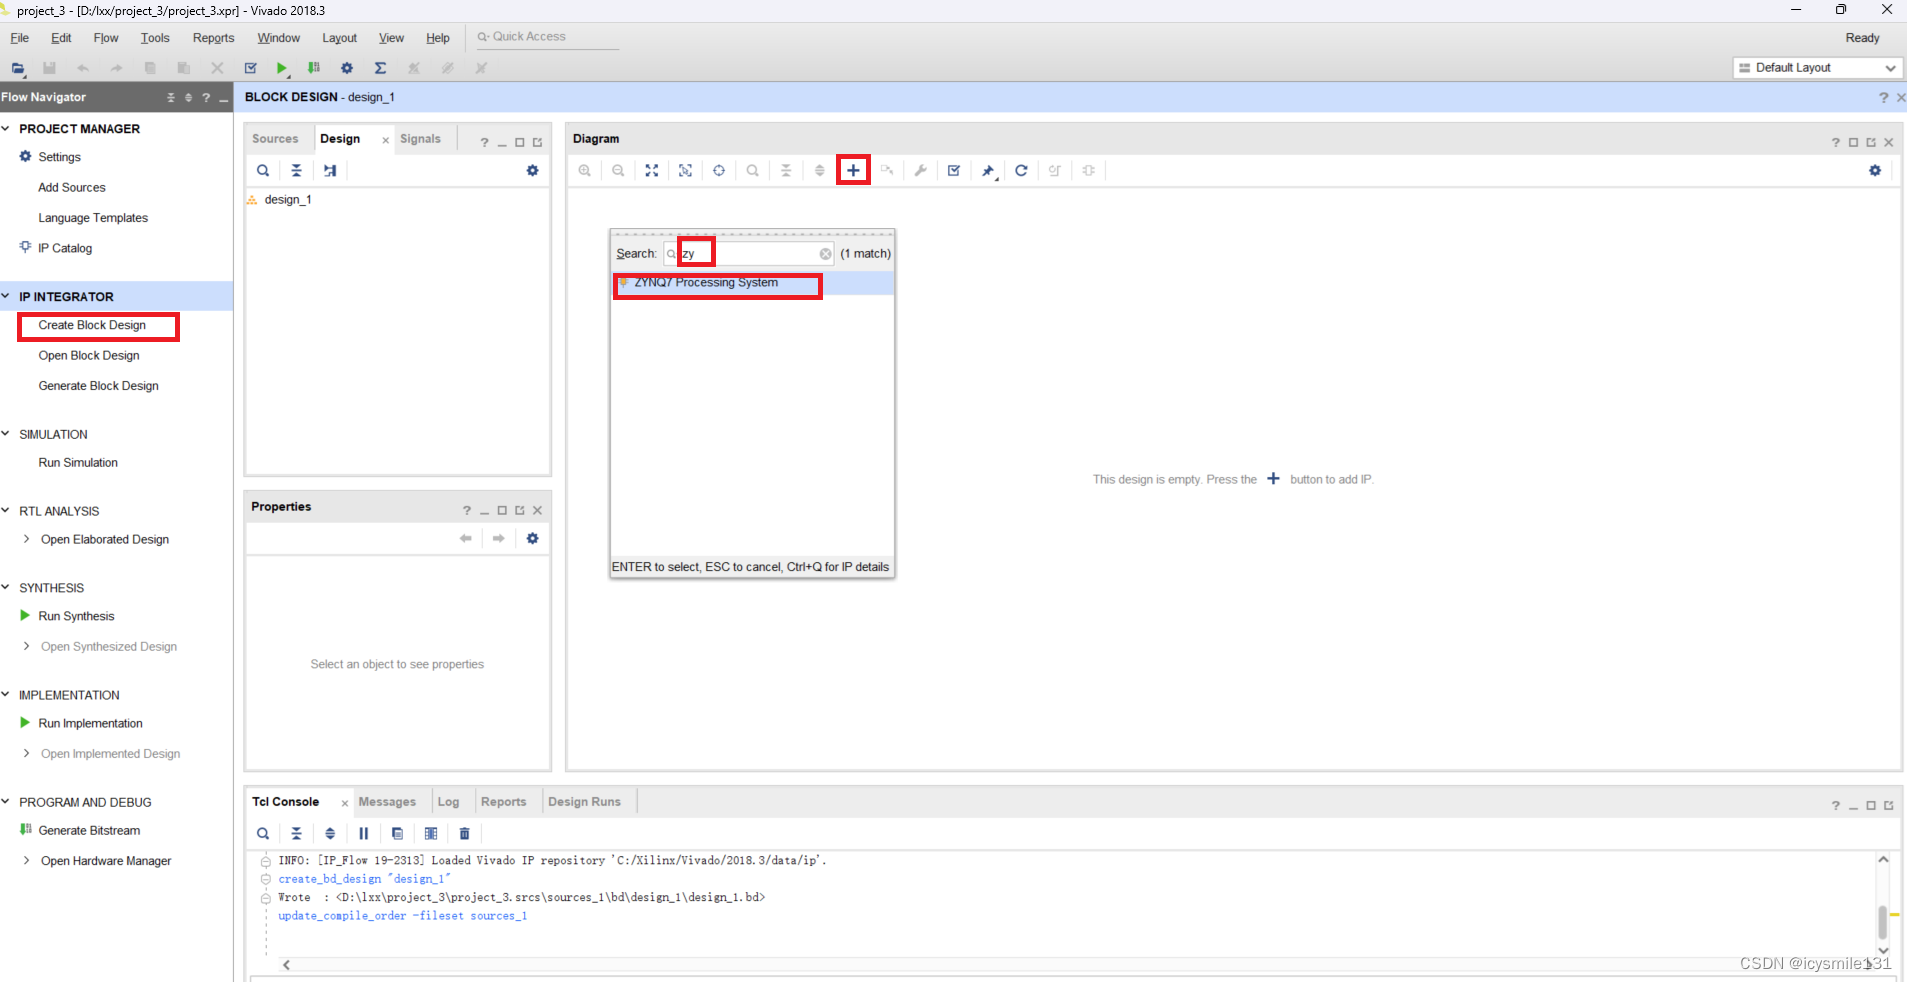Expand Open Hardware Manager arrow
Screen dimensions: 1907x982
(26, 860)
